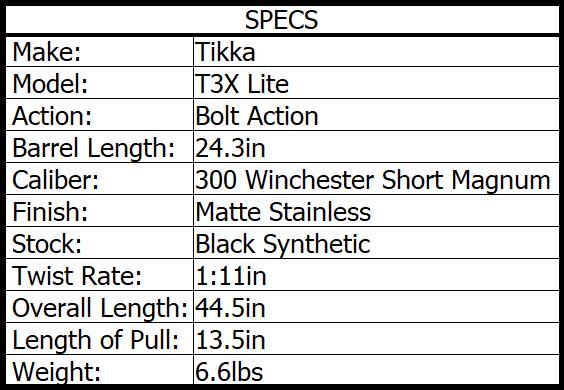Click the 1:11in twist value
This screenshot has height=390, width=564.
(231, 276)
